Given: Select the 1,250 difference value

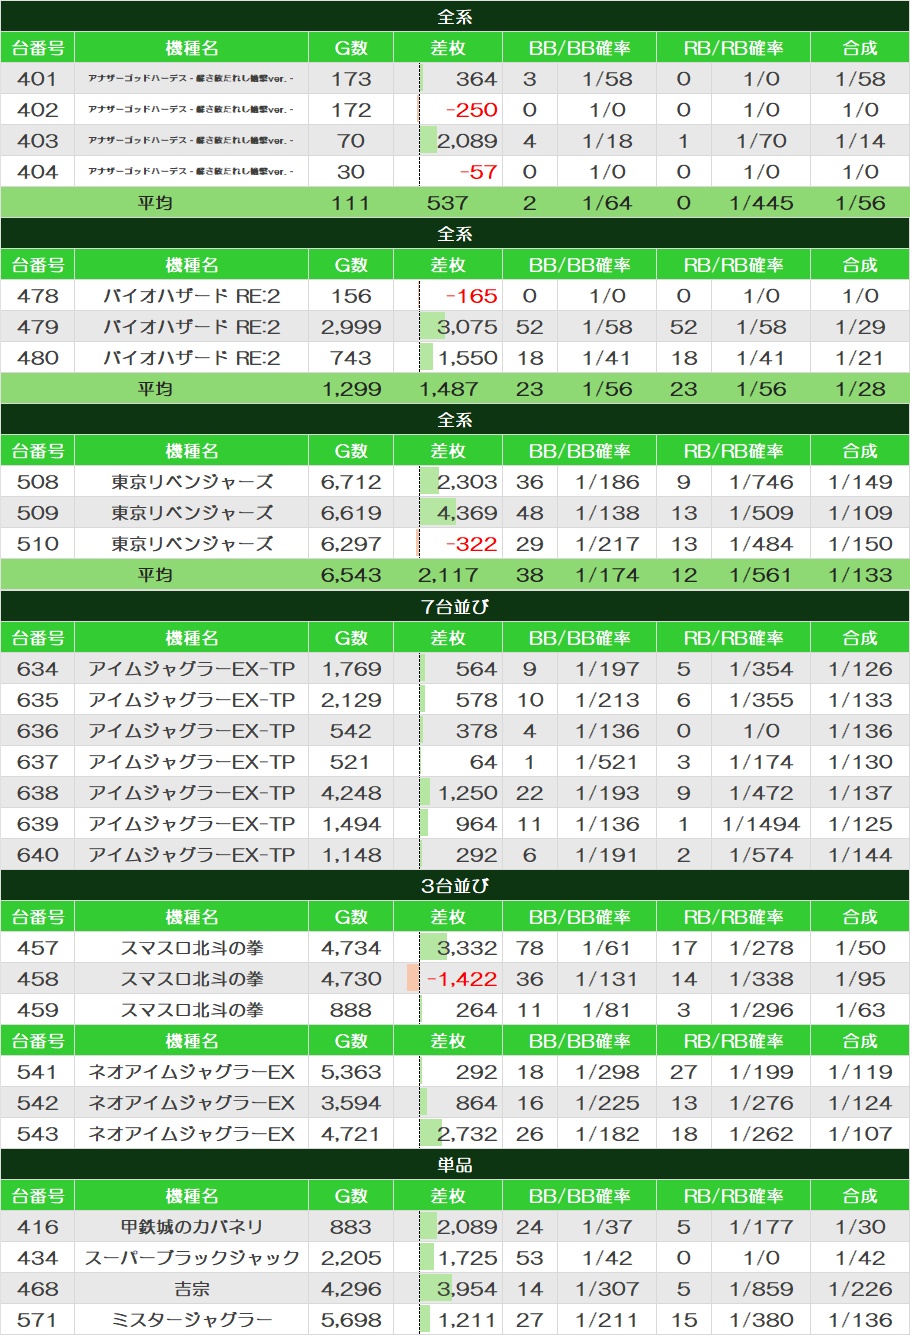Looking at the screenshot, I should coord(467,793).
